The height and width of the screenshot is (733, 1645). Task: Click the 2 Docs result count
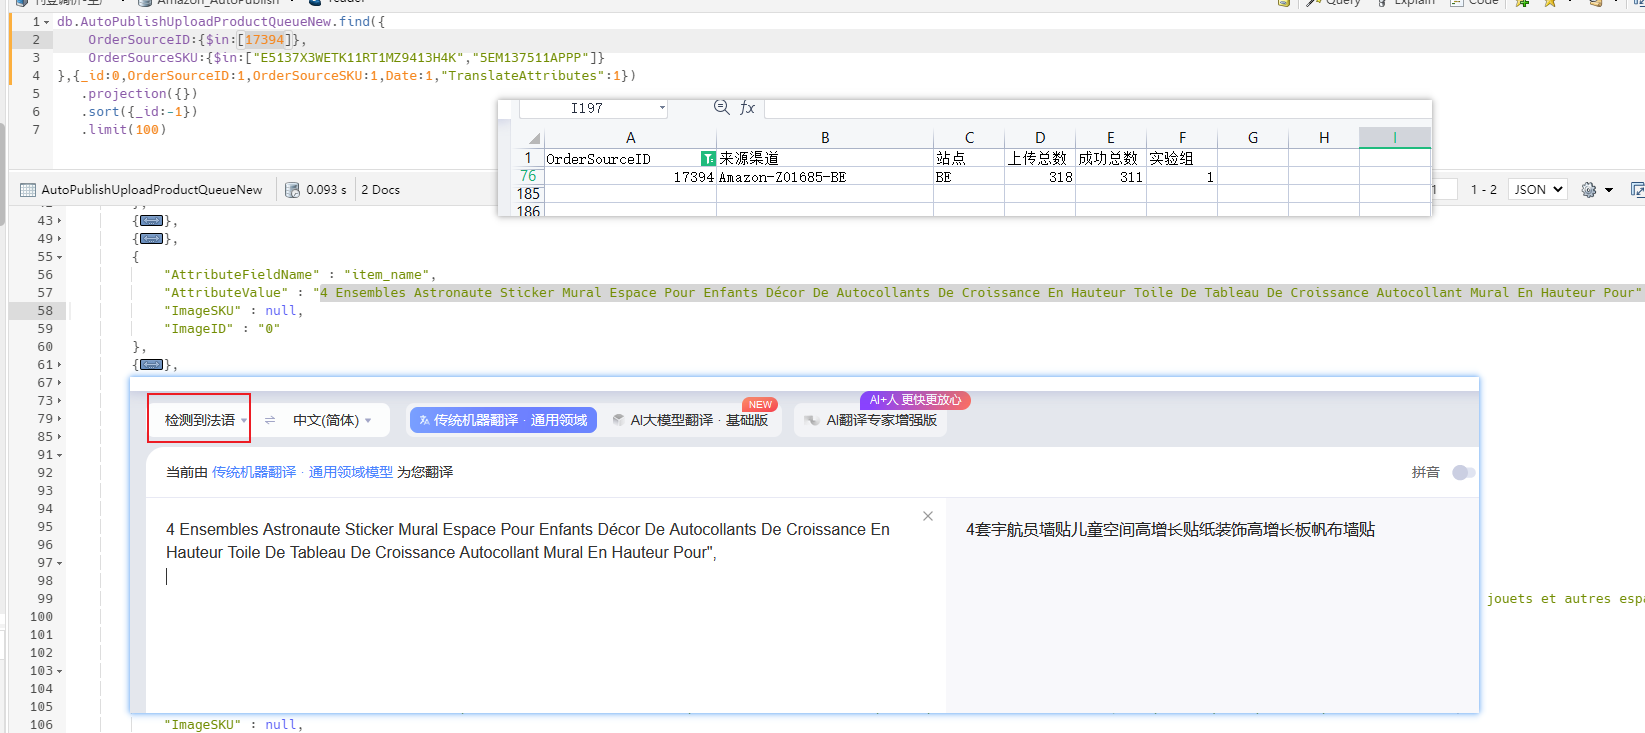click(x=381, y=190)
